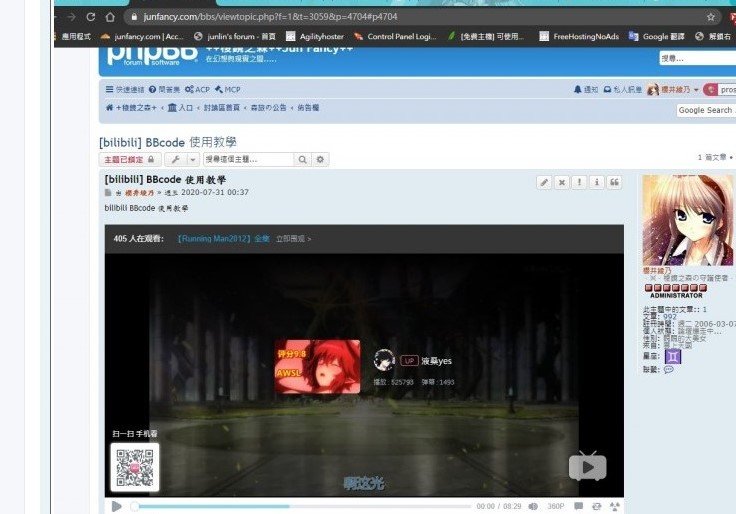Screen dimensions: 736x514
Task: Click the red anime video thumbnail
Action: tap(317, 366)
